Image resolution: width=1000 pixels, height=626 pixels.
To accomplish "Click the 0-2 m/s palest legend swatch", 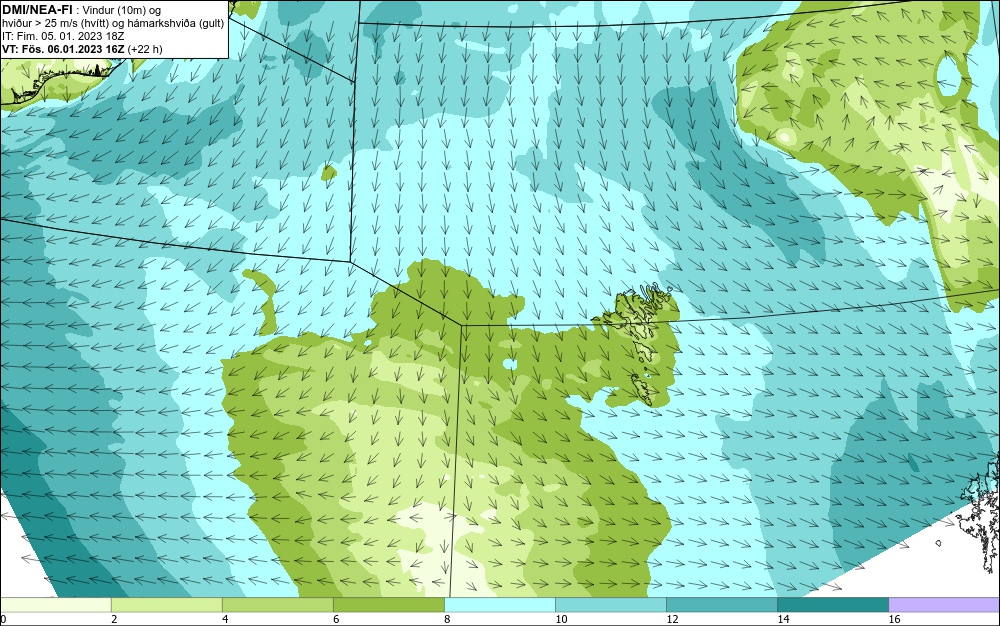I will (55, 604).
